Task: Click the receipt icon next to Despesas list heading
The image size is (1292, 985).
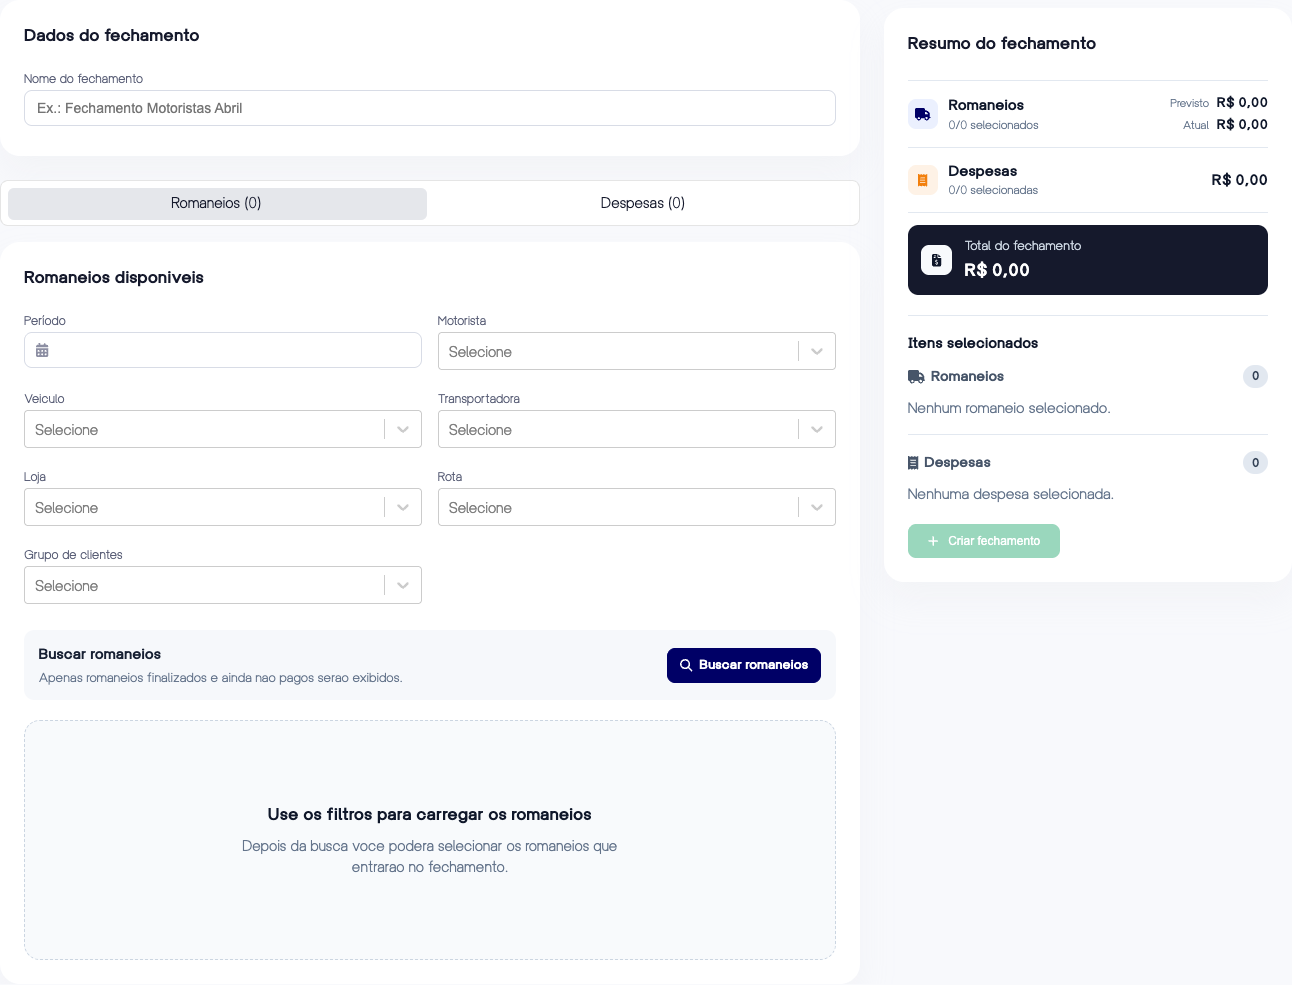Action: [913, 463]
